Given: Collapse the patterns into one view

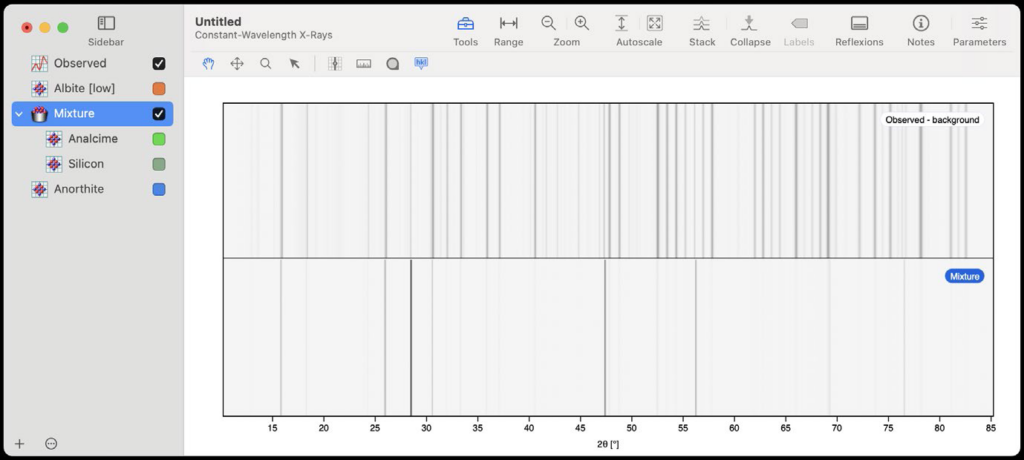Looking at the screenshot, I should tap(749, 24).
